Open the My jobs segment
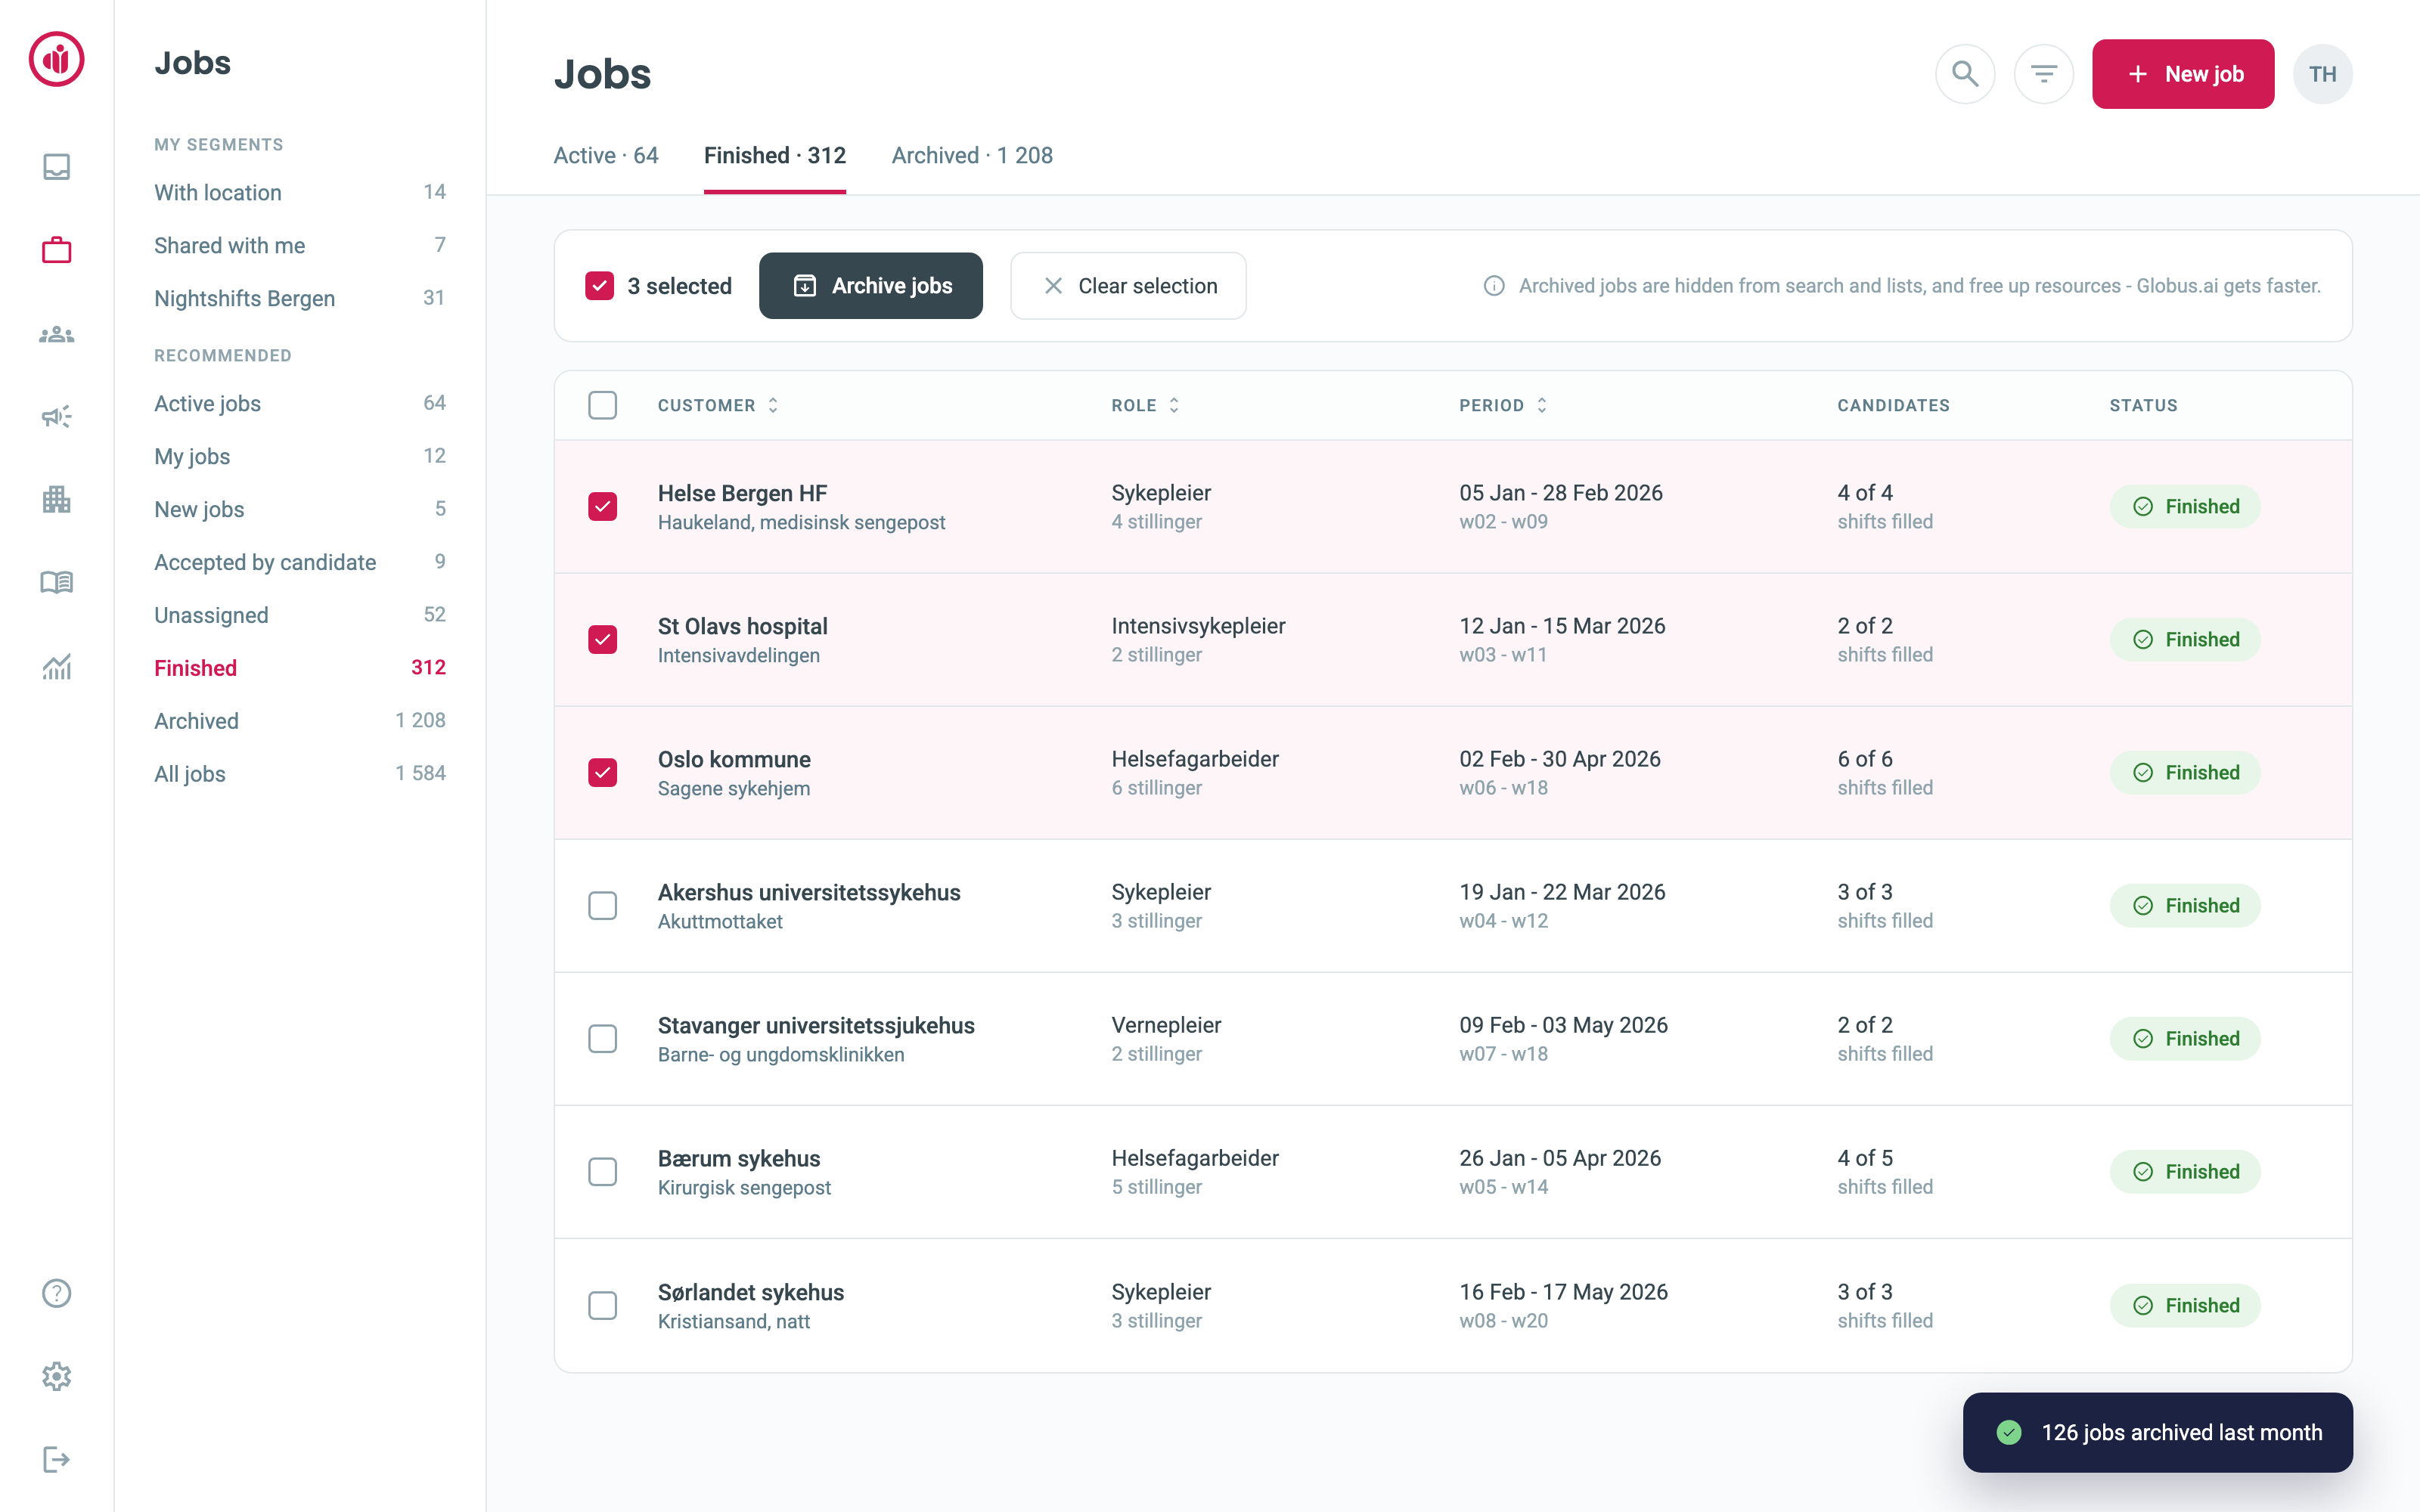2420x1512 pixels. click(x=299, y=456)
